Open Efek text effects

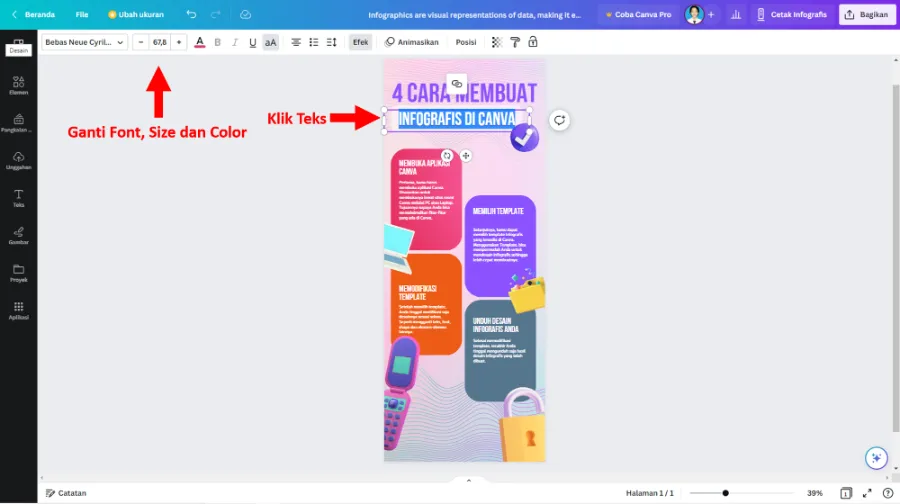coord(360,42)
